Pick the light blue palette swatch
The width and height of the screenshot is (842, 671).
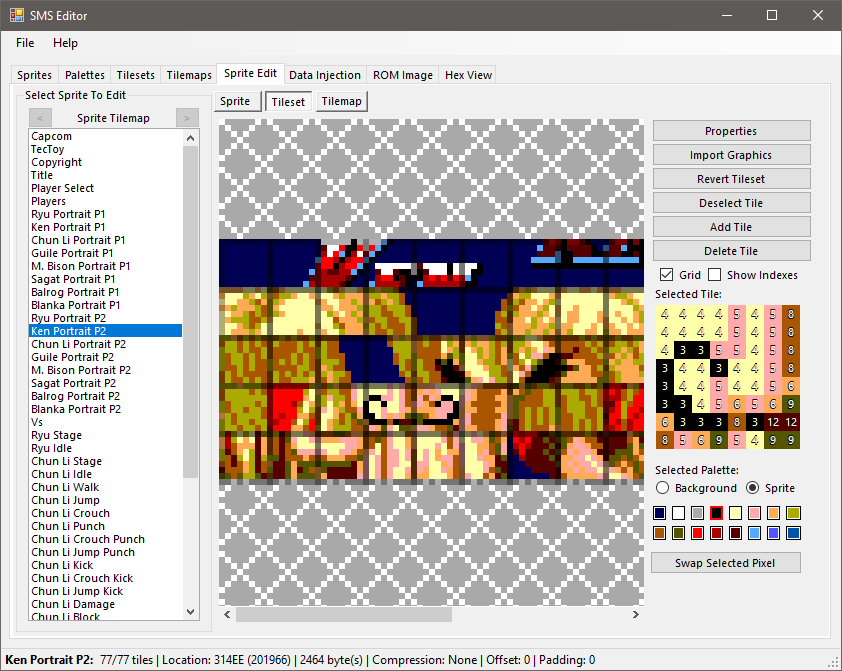pyautogui.click(x=754, y=533)
